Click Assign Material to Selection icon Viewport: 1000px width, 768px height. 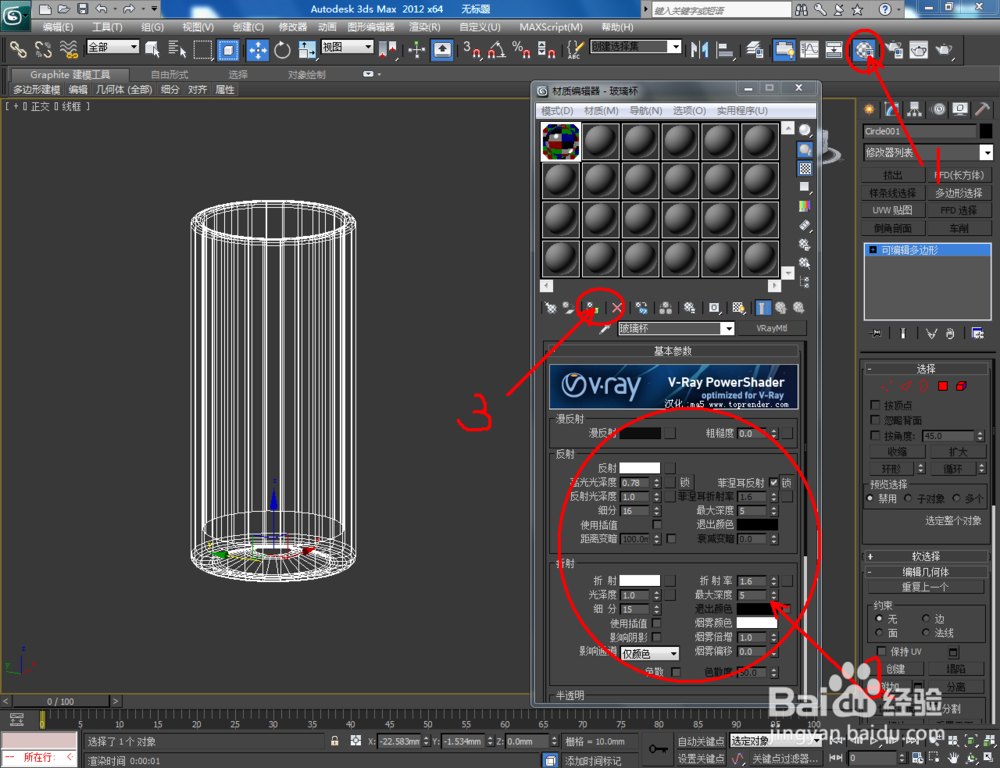tap(591, 308)
